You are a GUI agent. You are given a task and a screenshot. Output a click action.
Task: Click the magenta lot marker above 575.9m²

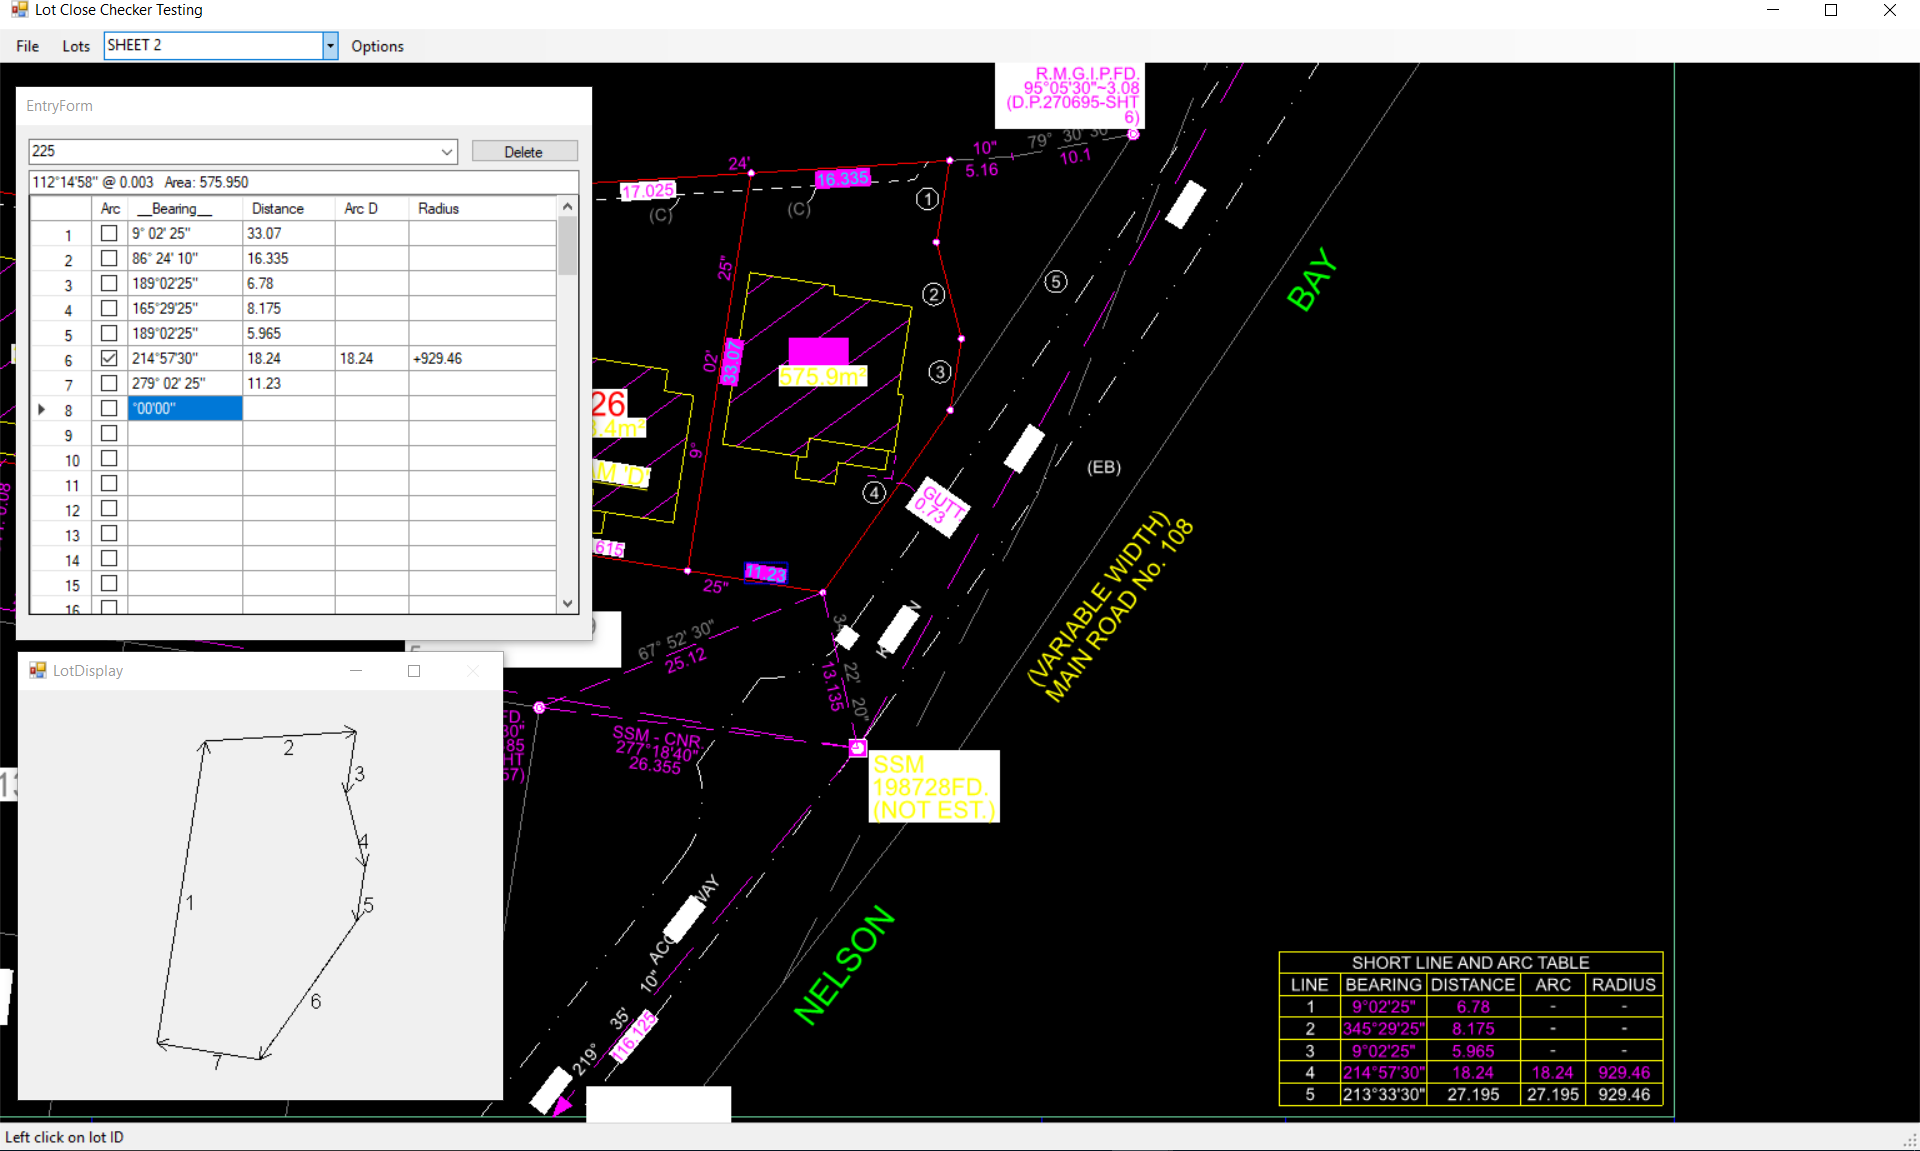pos(818,350)
